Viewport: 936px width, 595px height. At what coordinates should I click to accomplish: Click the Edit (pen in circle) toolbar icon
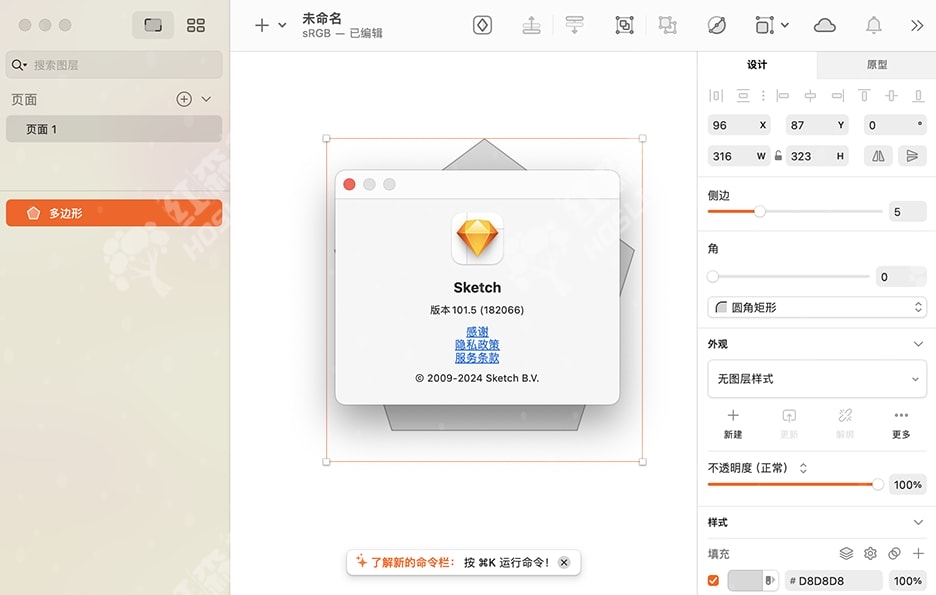[x=716, y=25]
